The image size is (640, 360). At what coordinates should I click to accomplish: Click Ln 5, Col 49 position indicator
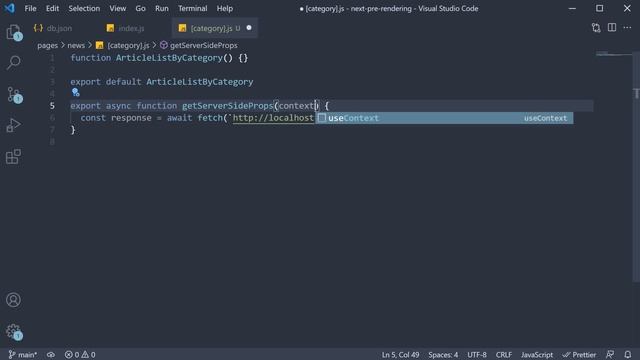pos(400,355)
